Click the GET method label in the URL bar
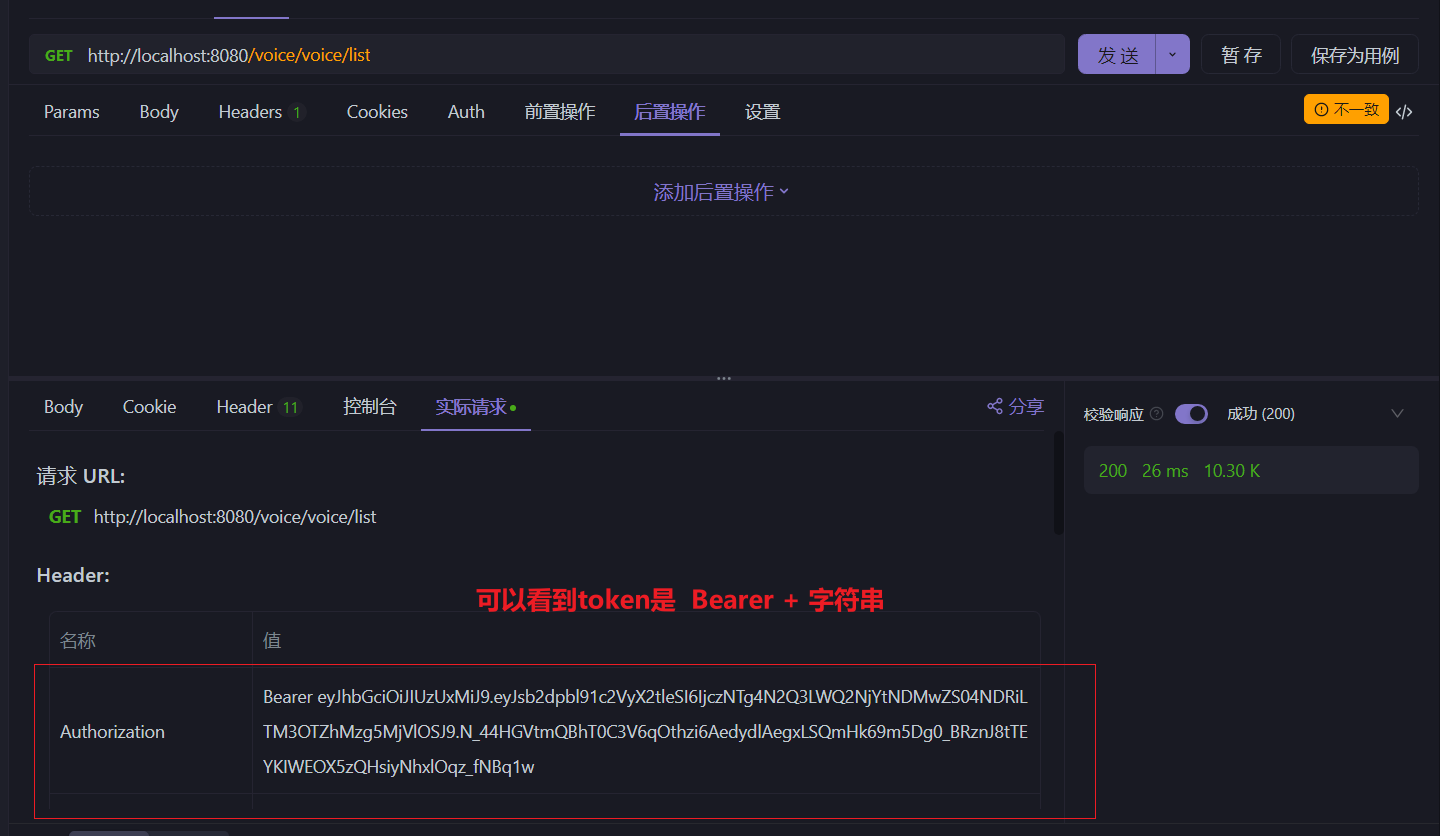This screenshot has width=1440, height=836. 58,55
